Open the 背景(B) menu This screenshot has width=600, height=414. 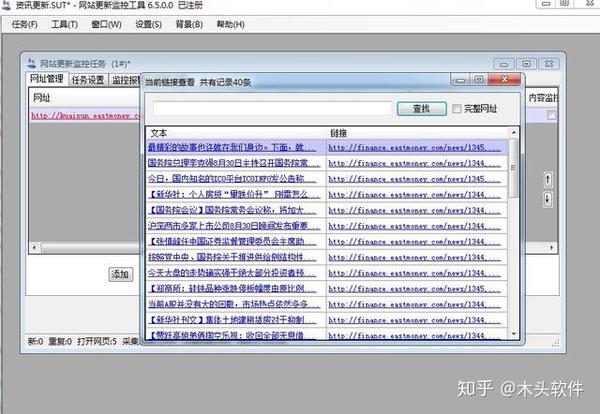pyautogui.click(x=189, y=24)
